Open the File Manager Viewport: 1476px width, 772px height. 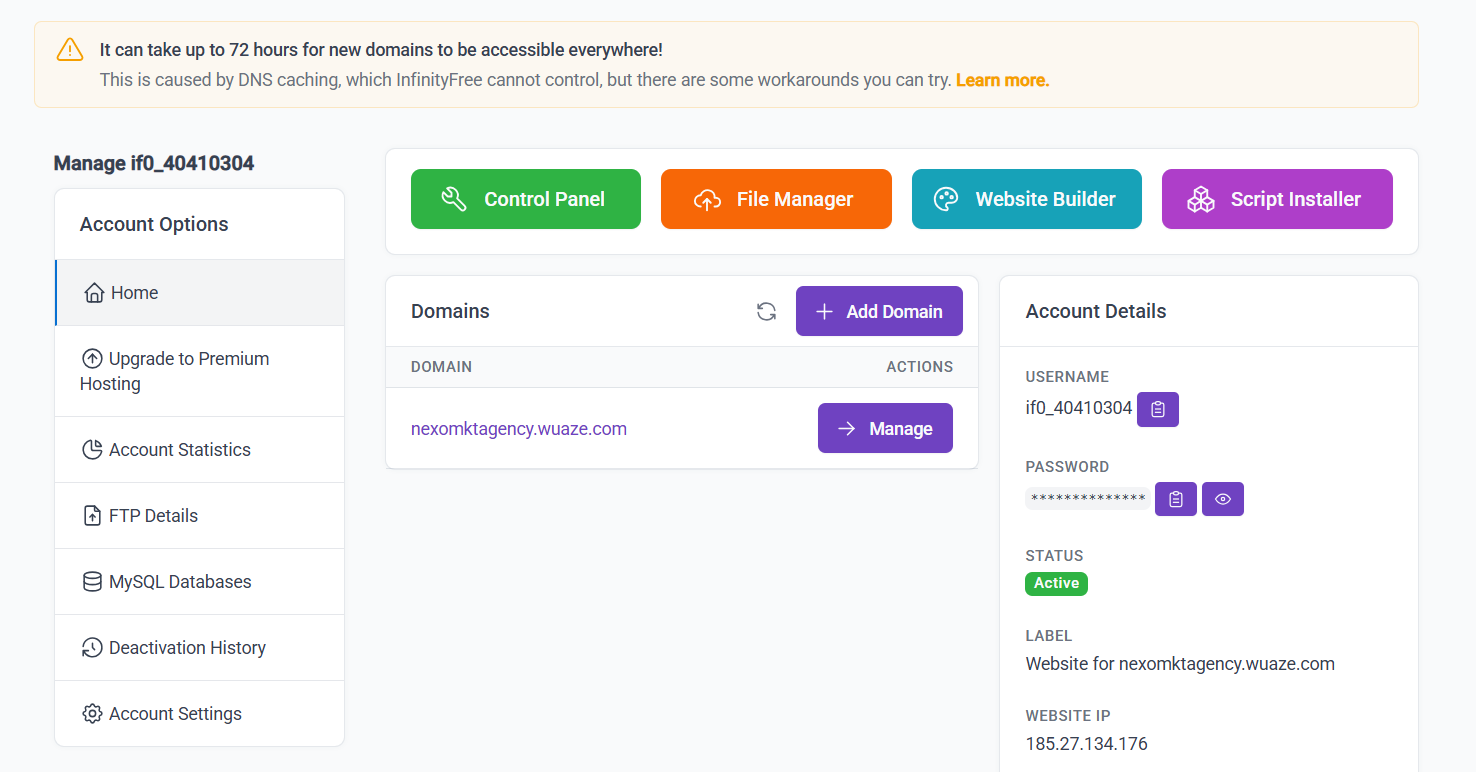[776, 199]
